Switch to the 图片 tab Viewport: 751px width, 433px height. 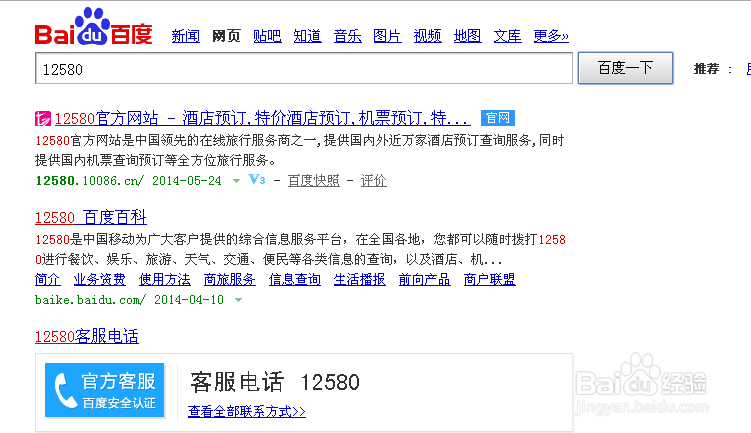click(x=387, y=36)
